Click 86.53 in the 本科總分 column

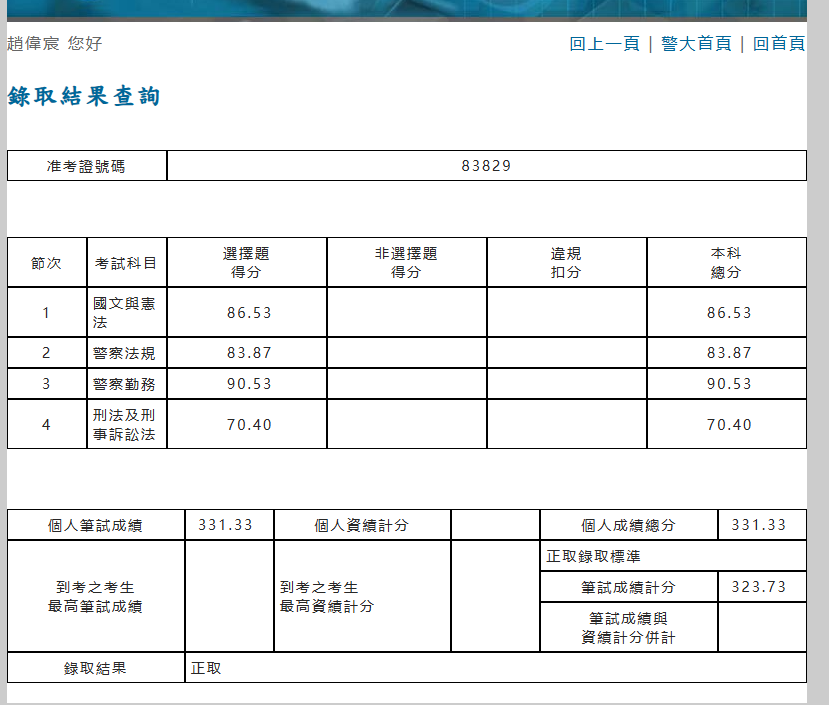pos(729,313)
